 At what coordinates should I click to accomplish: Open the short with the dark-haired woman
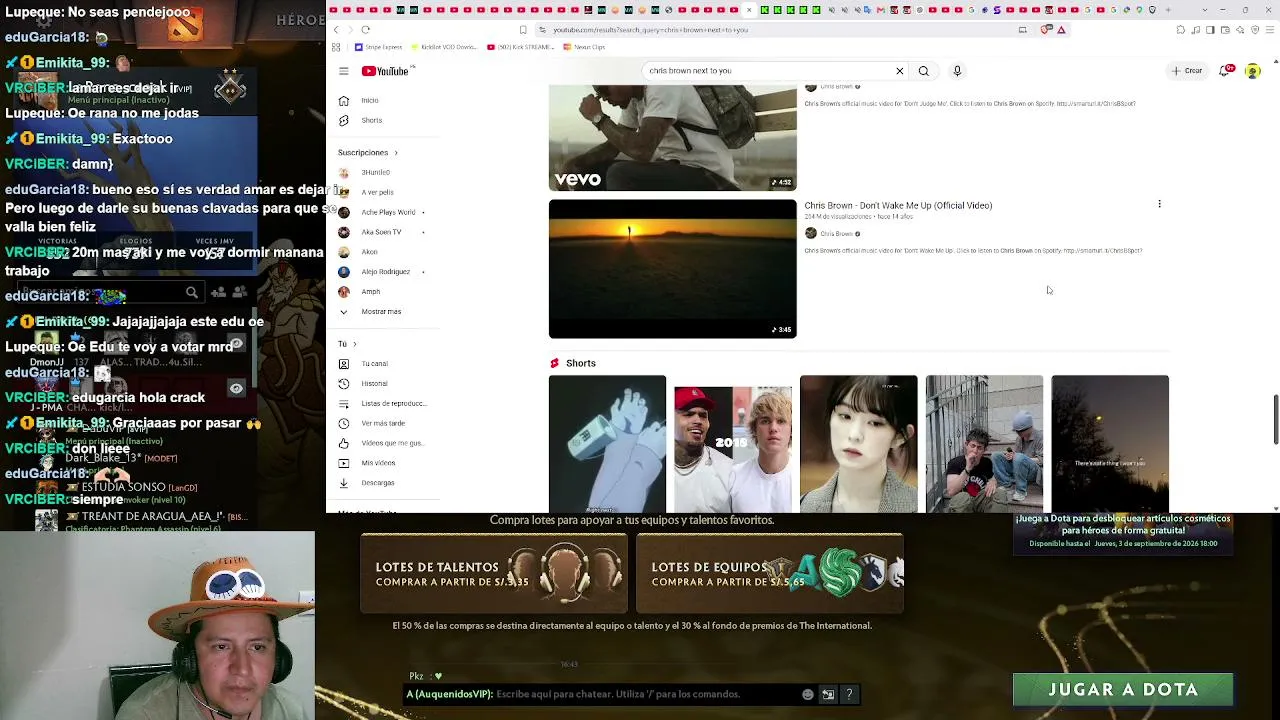tap(858, 444)
